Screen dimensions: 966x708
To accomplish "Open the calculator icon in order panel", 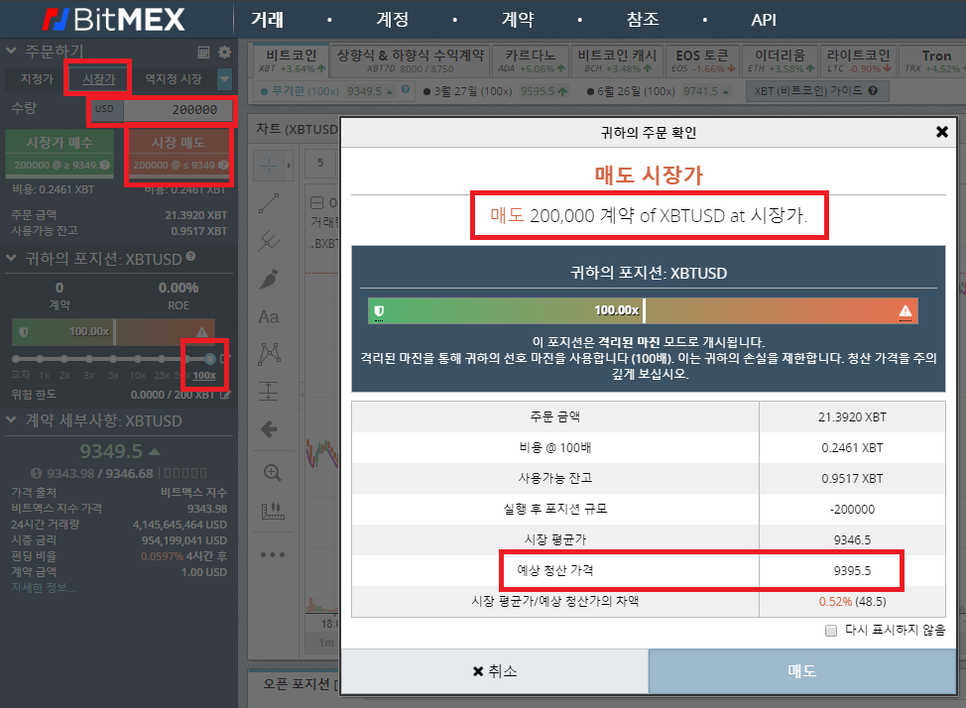I will click(x=204, y=52).
